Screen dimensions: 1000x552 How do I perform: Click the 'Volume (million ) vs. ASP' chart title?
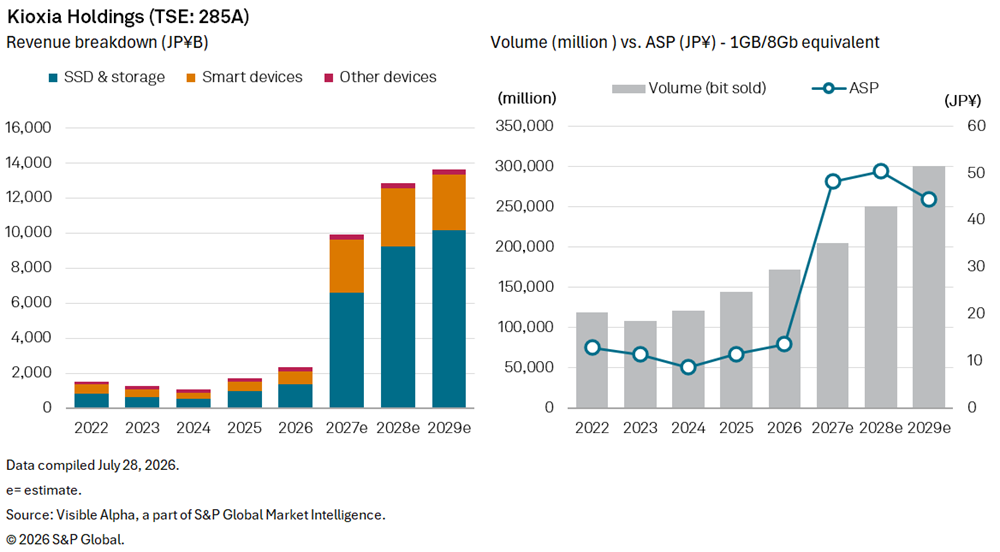685,43
